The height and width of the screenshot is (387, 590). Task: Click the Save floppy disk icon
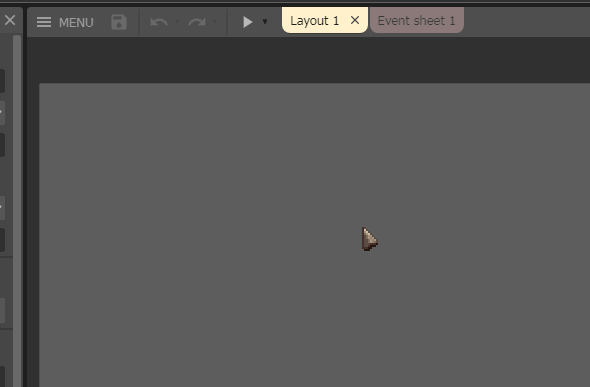[x=119, y=22]
